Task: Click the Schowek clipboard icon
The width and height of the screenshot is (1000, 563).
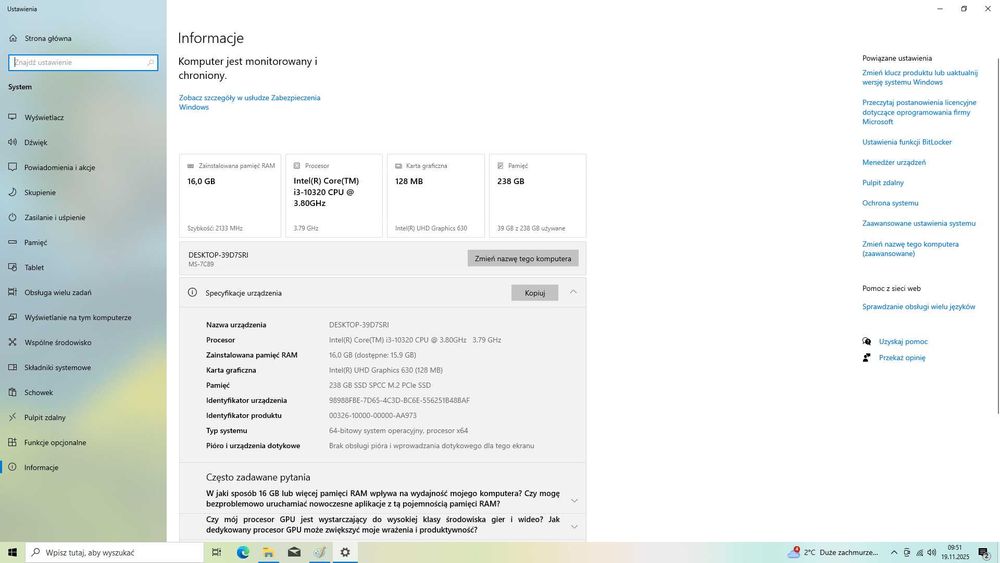Action: pos(12,392)
